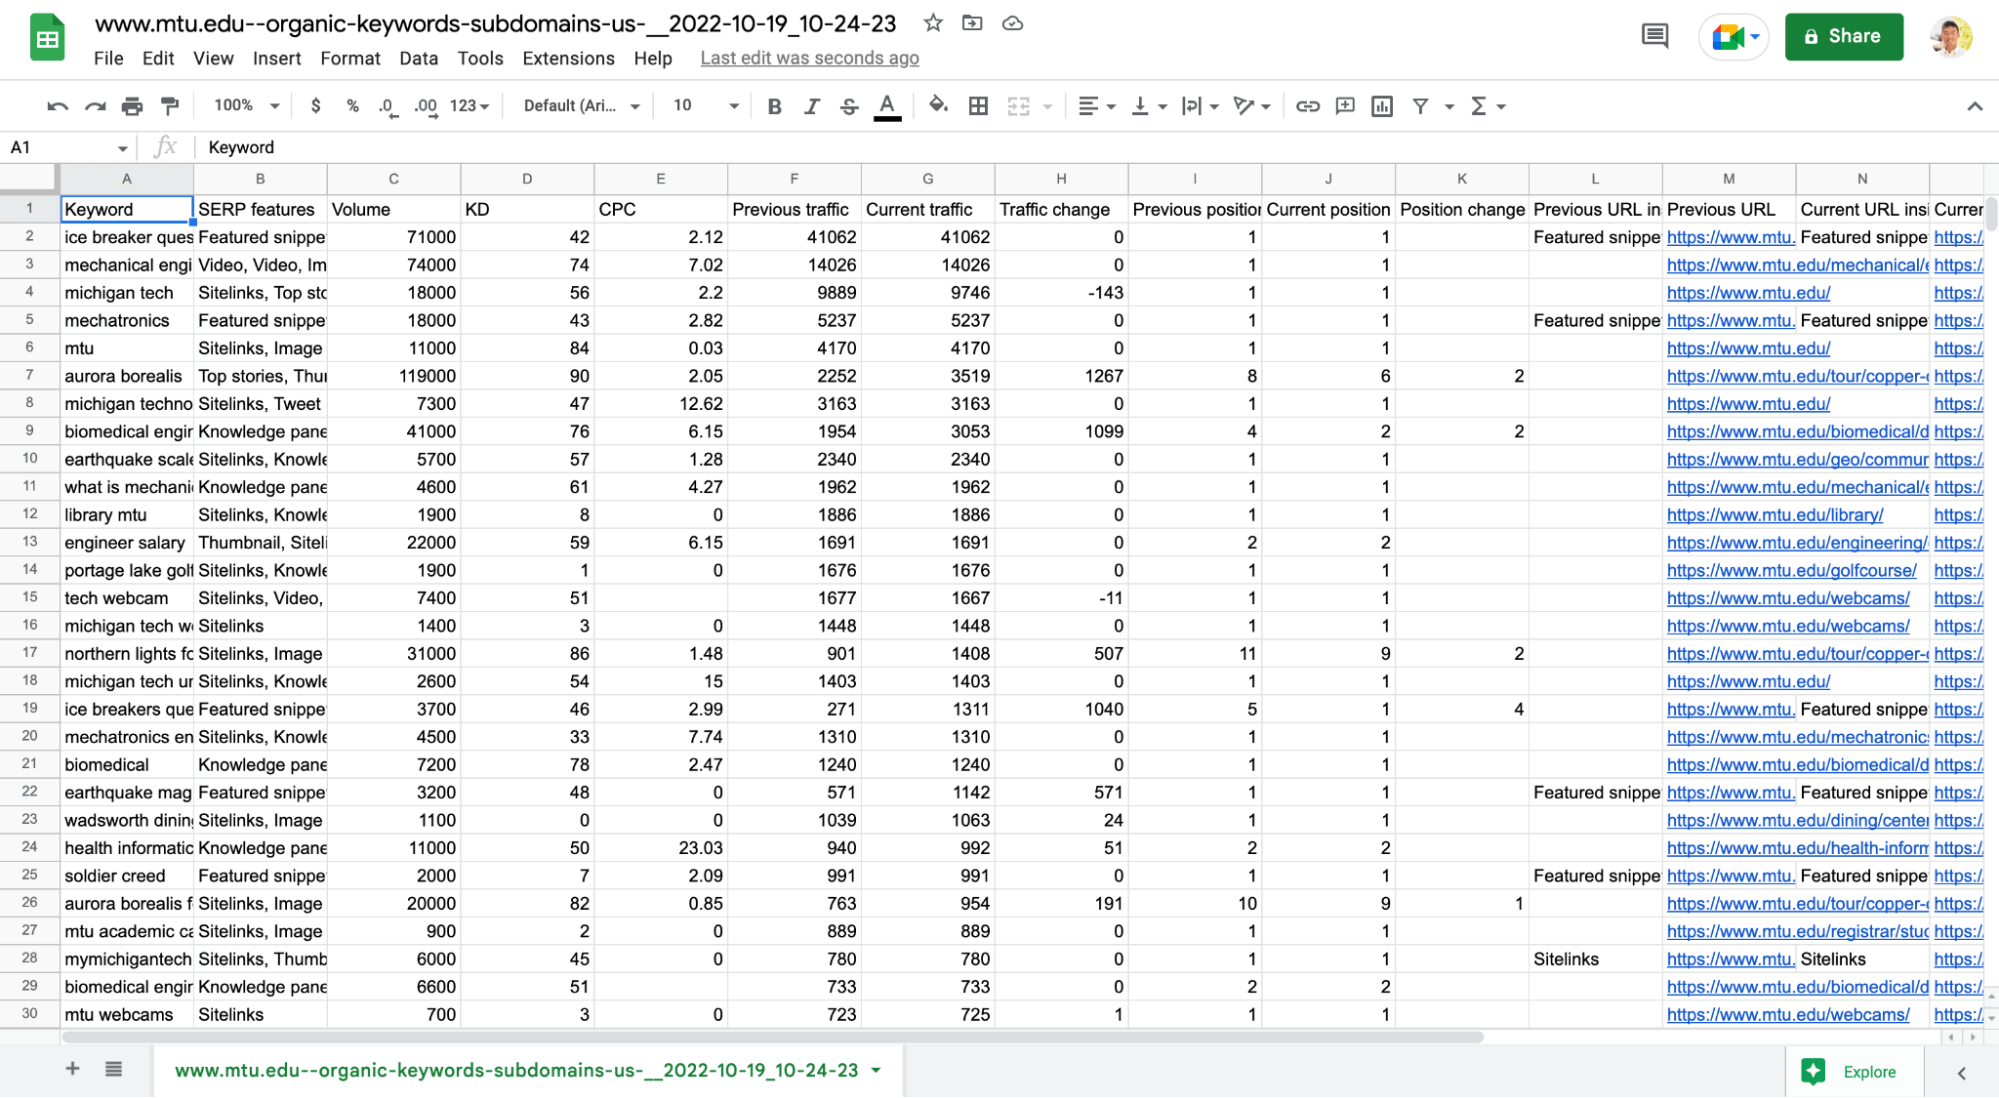Toggle bold formatting
The height and width of the screenshot is (1098, 1999).
pyautogui.click(x=774, y=106)
